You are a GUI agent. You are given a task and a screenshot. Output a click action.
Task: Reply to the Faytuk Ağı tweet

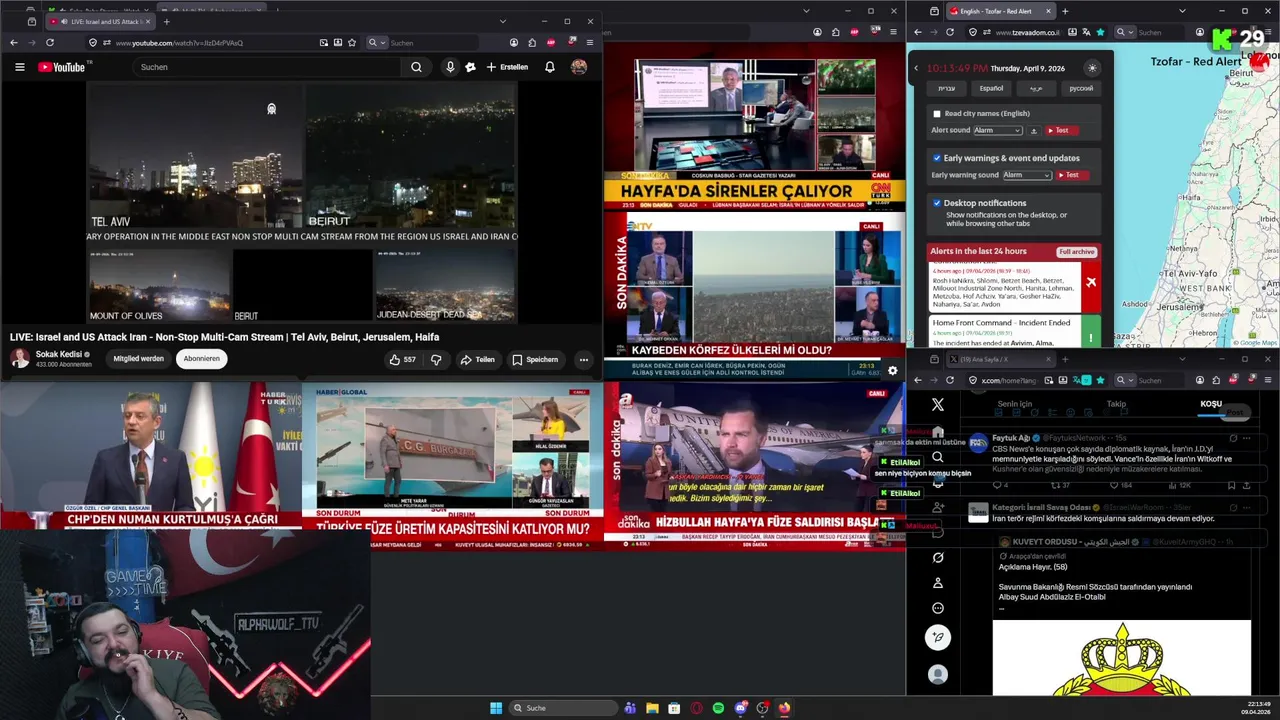999,485
